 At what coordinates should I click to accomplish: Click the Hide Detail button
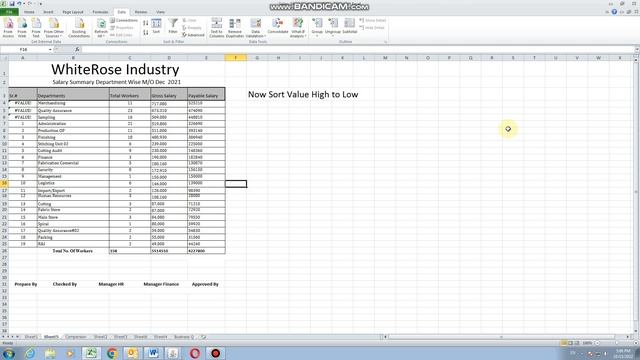(x=372, y=28)
